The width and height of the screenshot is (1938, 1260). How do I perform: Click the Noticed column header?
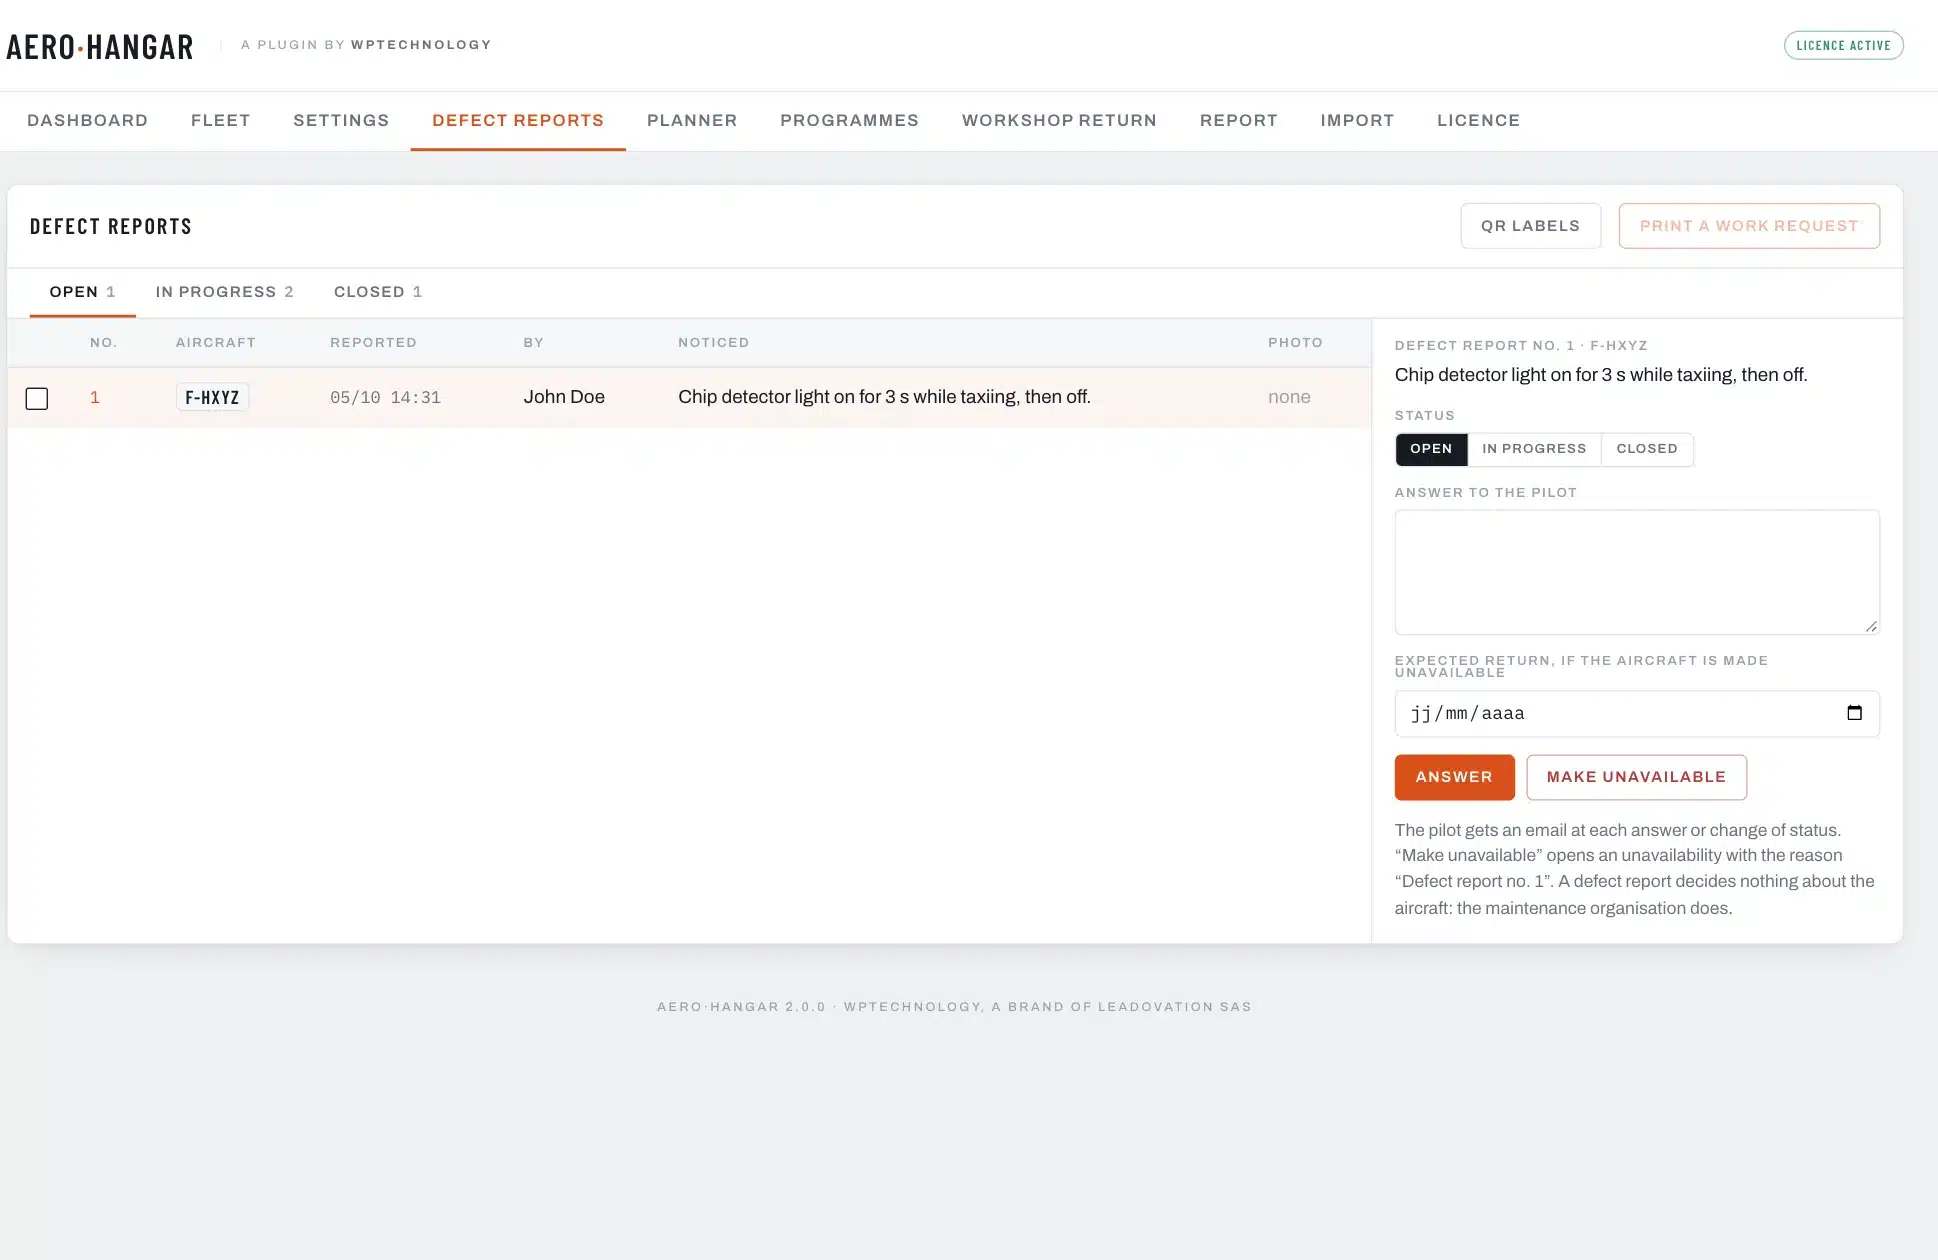(713, 343)
